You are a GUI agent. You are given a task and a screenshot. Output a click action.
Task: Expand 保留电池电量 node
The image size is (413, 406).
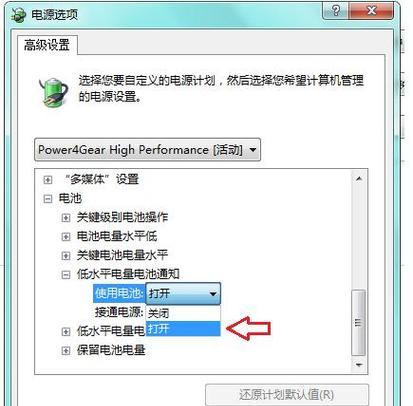tap(66, 351)
